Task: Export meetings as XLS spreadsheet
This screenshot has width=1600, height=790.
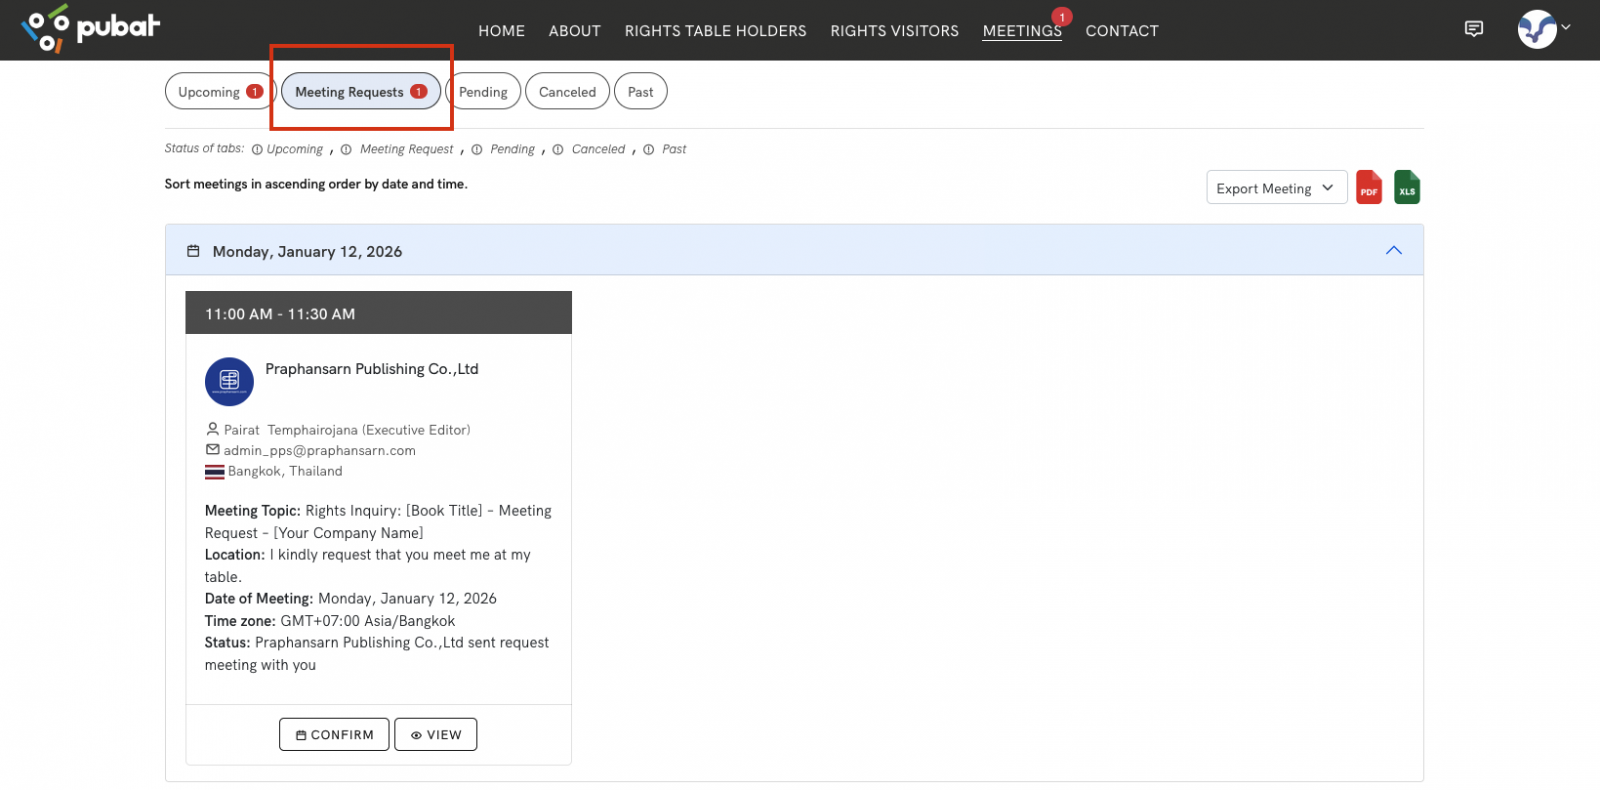Action: point(1406,188)
